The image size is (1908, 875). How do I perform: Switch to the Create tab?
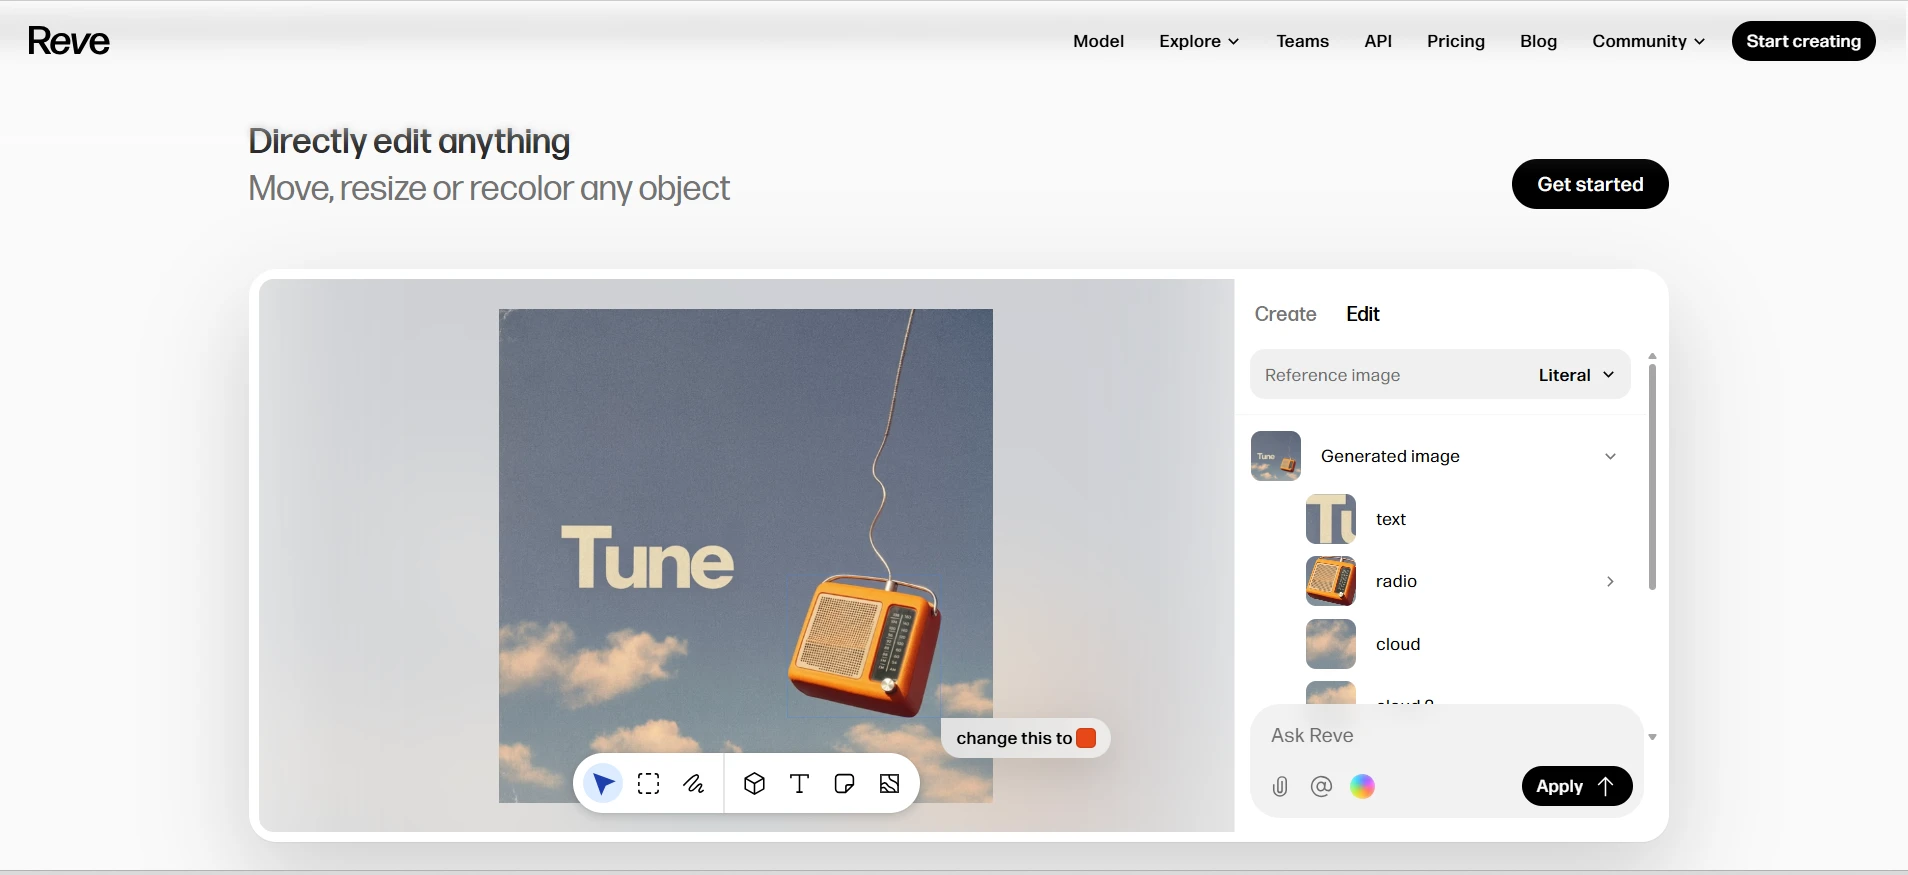point(1285,314)
